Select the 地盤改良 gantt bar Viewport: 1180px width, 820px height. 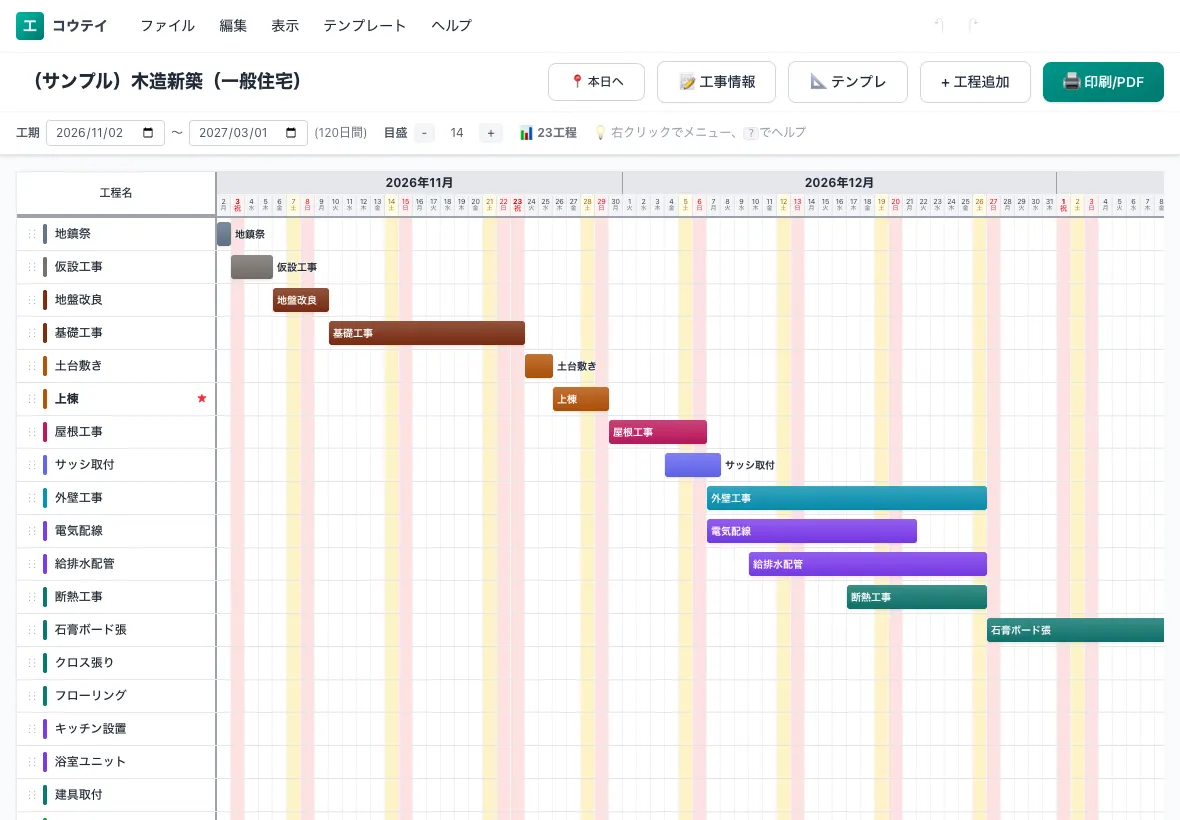[x=301, y=300]
